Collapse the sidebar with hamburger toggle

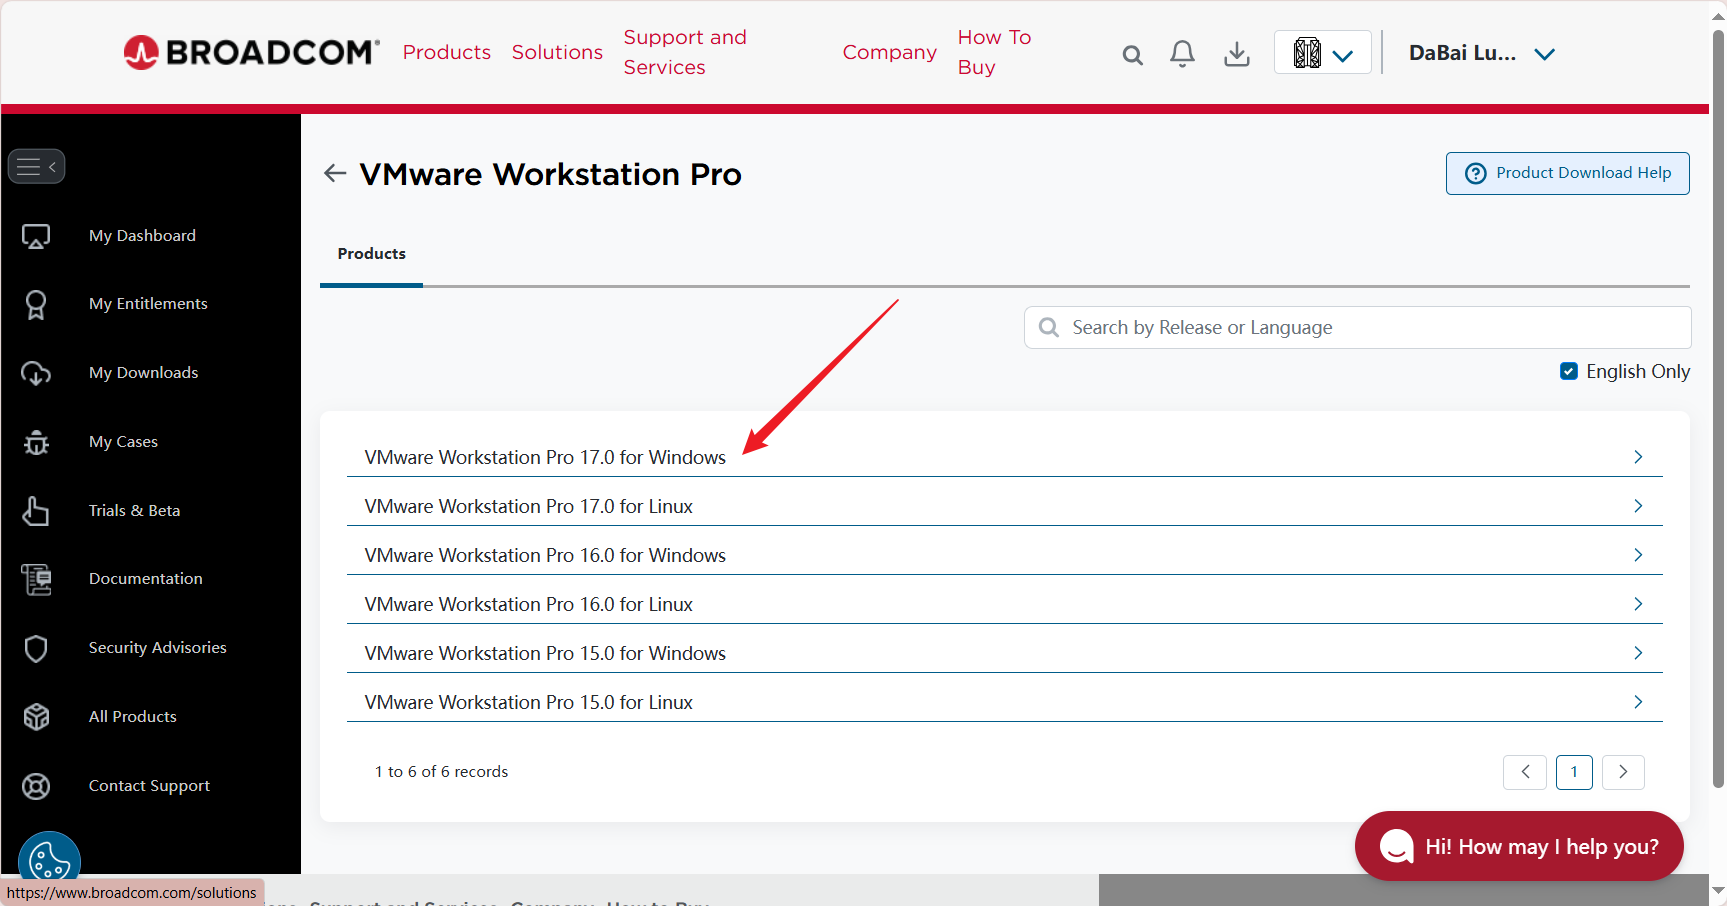click(x=37, y=166)
